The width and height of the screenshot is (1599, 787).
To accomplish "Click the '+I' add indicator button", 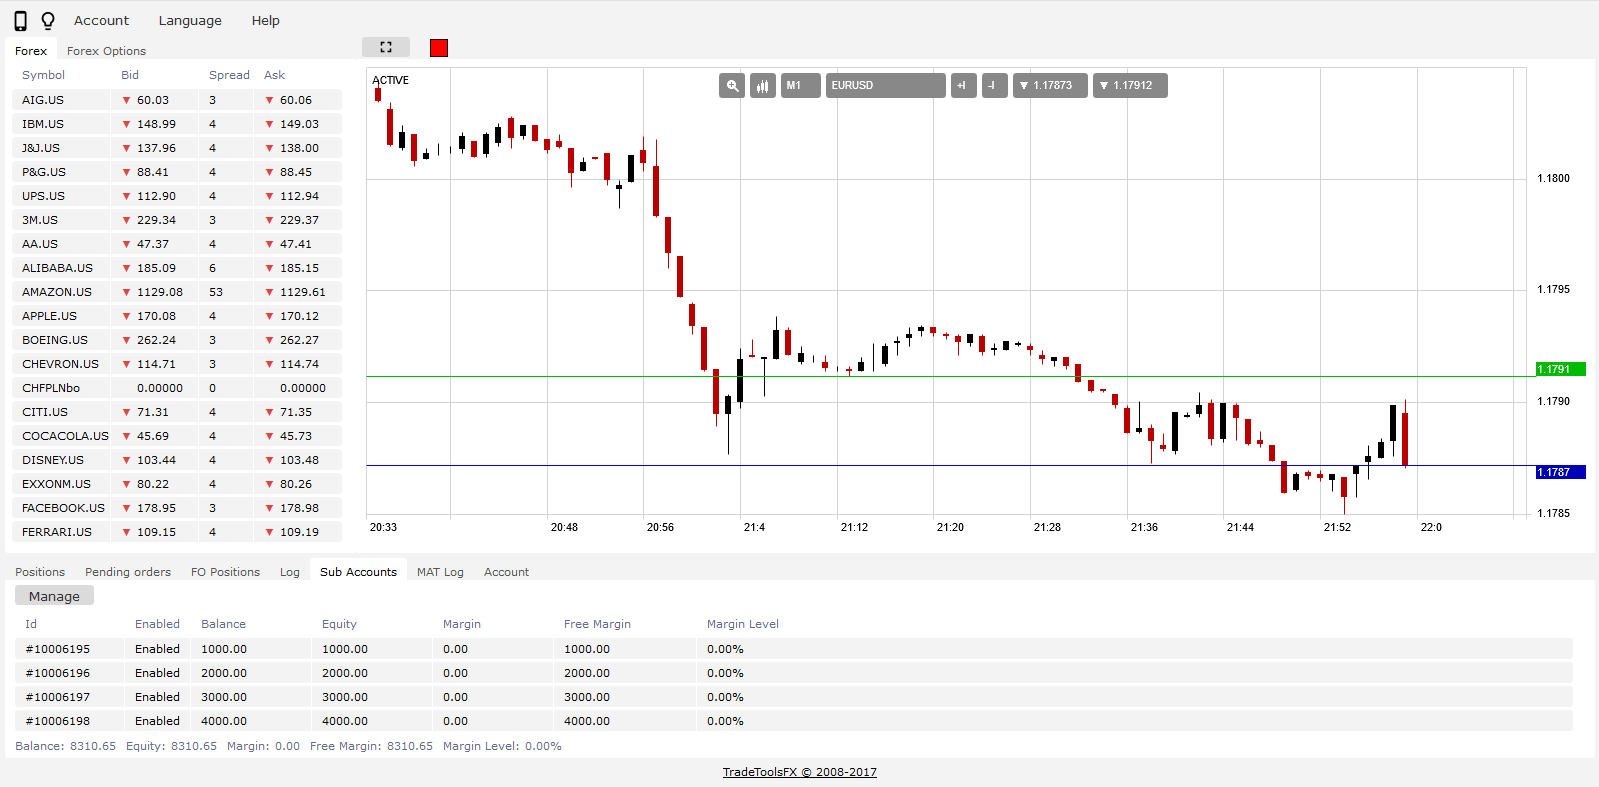I will (963, 86).
